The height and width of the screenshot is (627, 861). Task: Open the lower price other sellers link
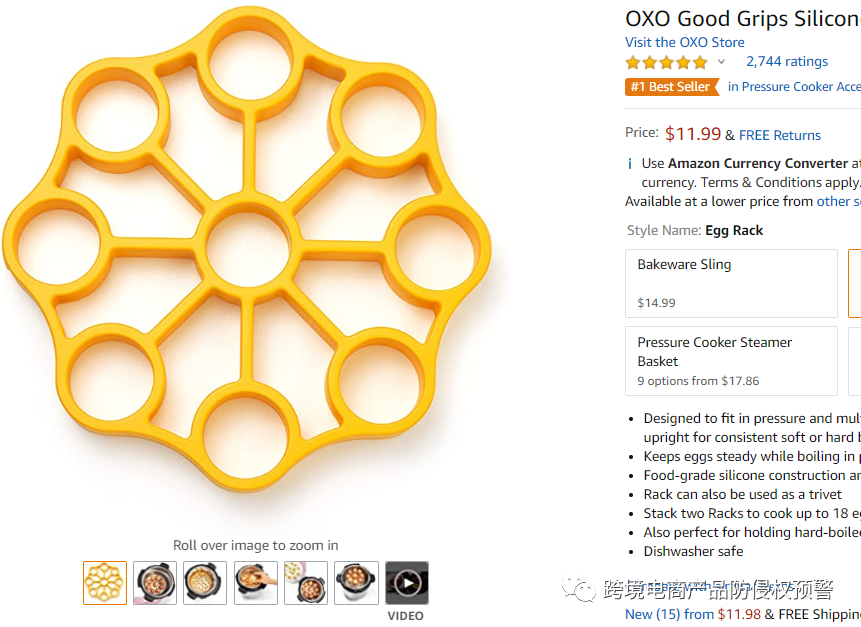pyautogui.click(x=838, y=201)
